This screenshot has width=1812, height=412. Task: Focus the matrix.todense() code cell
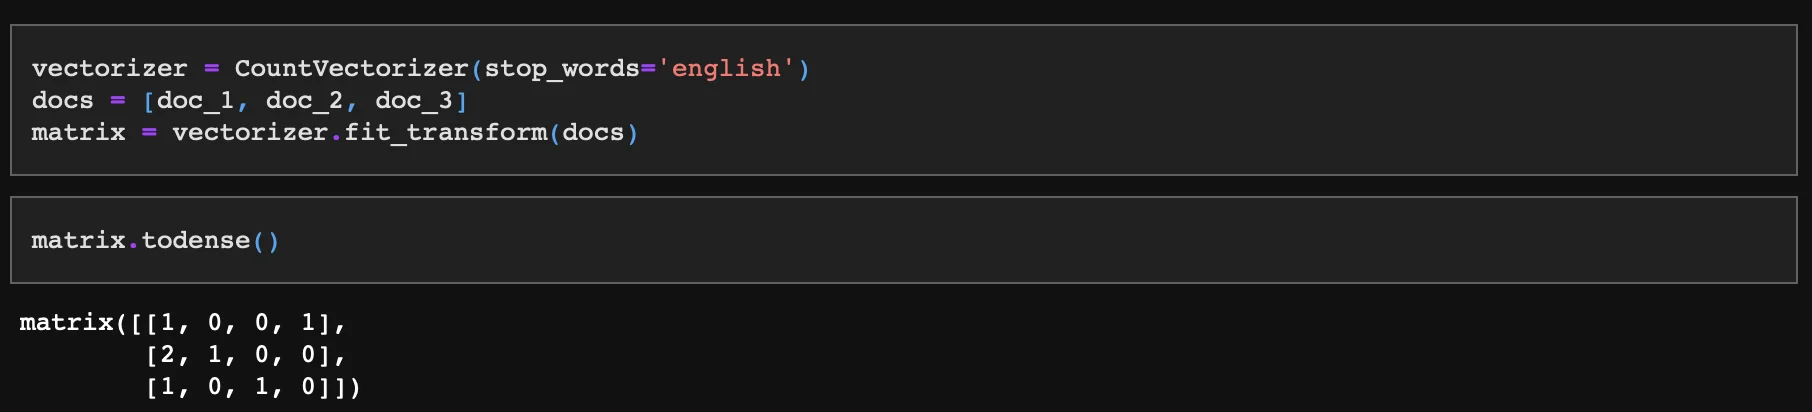[1000, 240]
